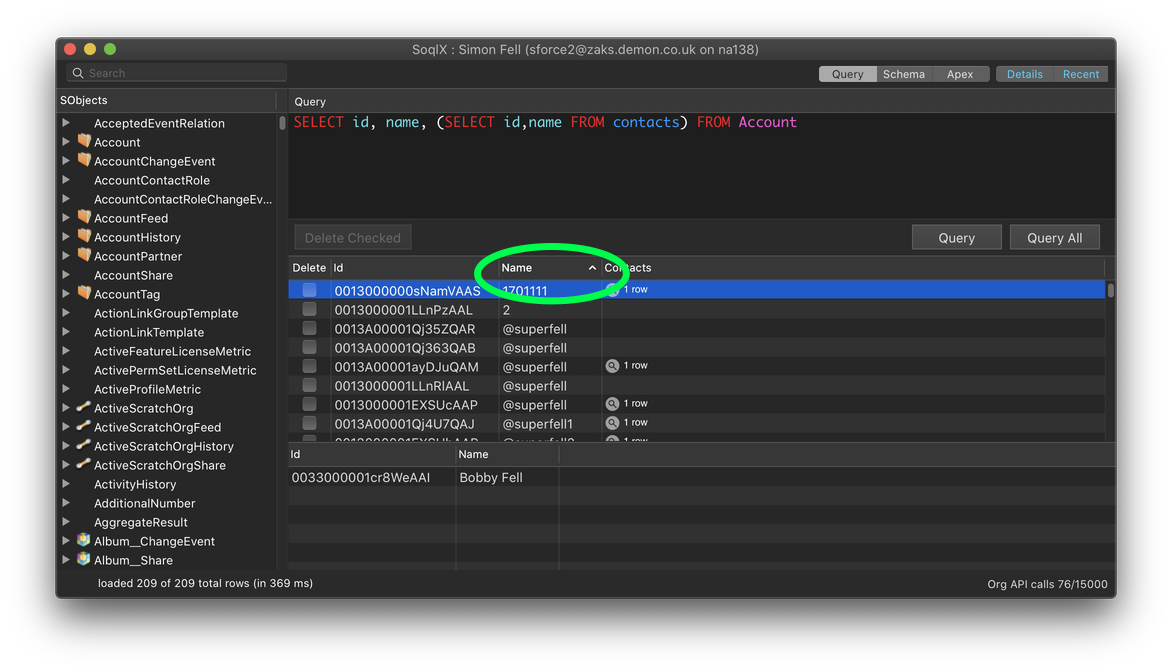Click the Delete Checked button

353,238
